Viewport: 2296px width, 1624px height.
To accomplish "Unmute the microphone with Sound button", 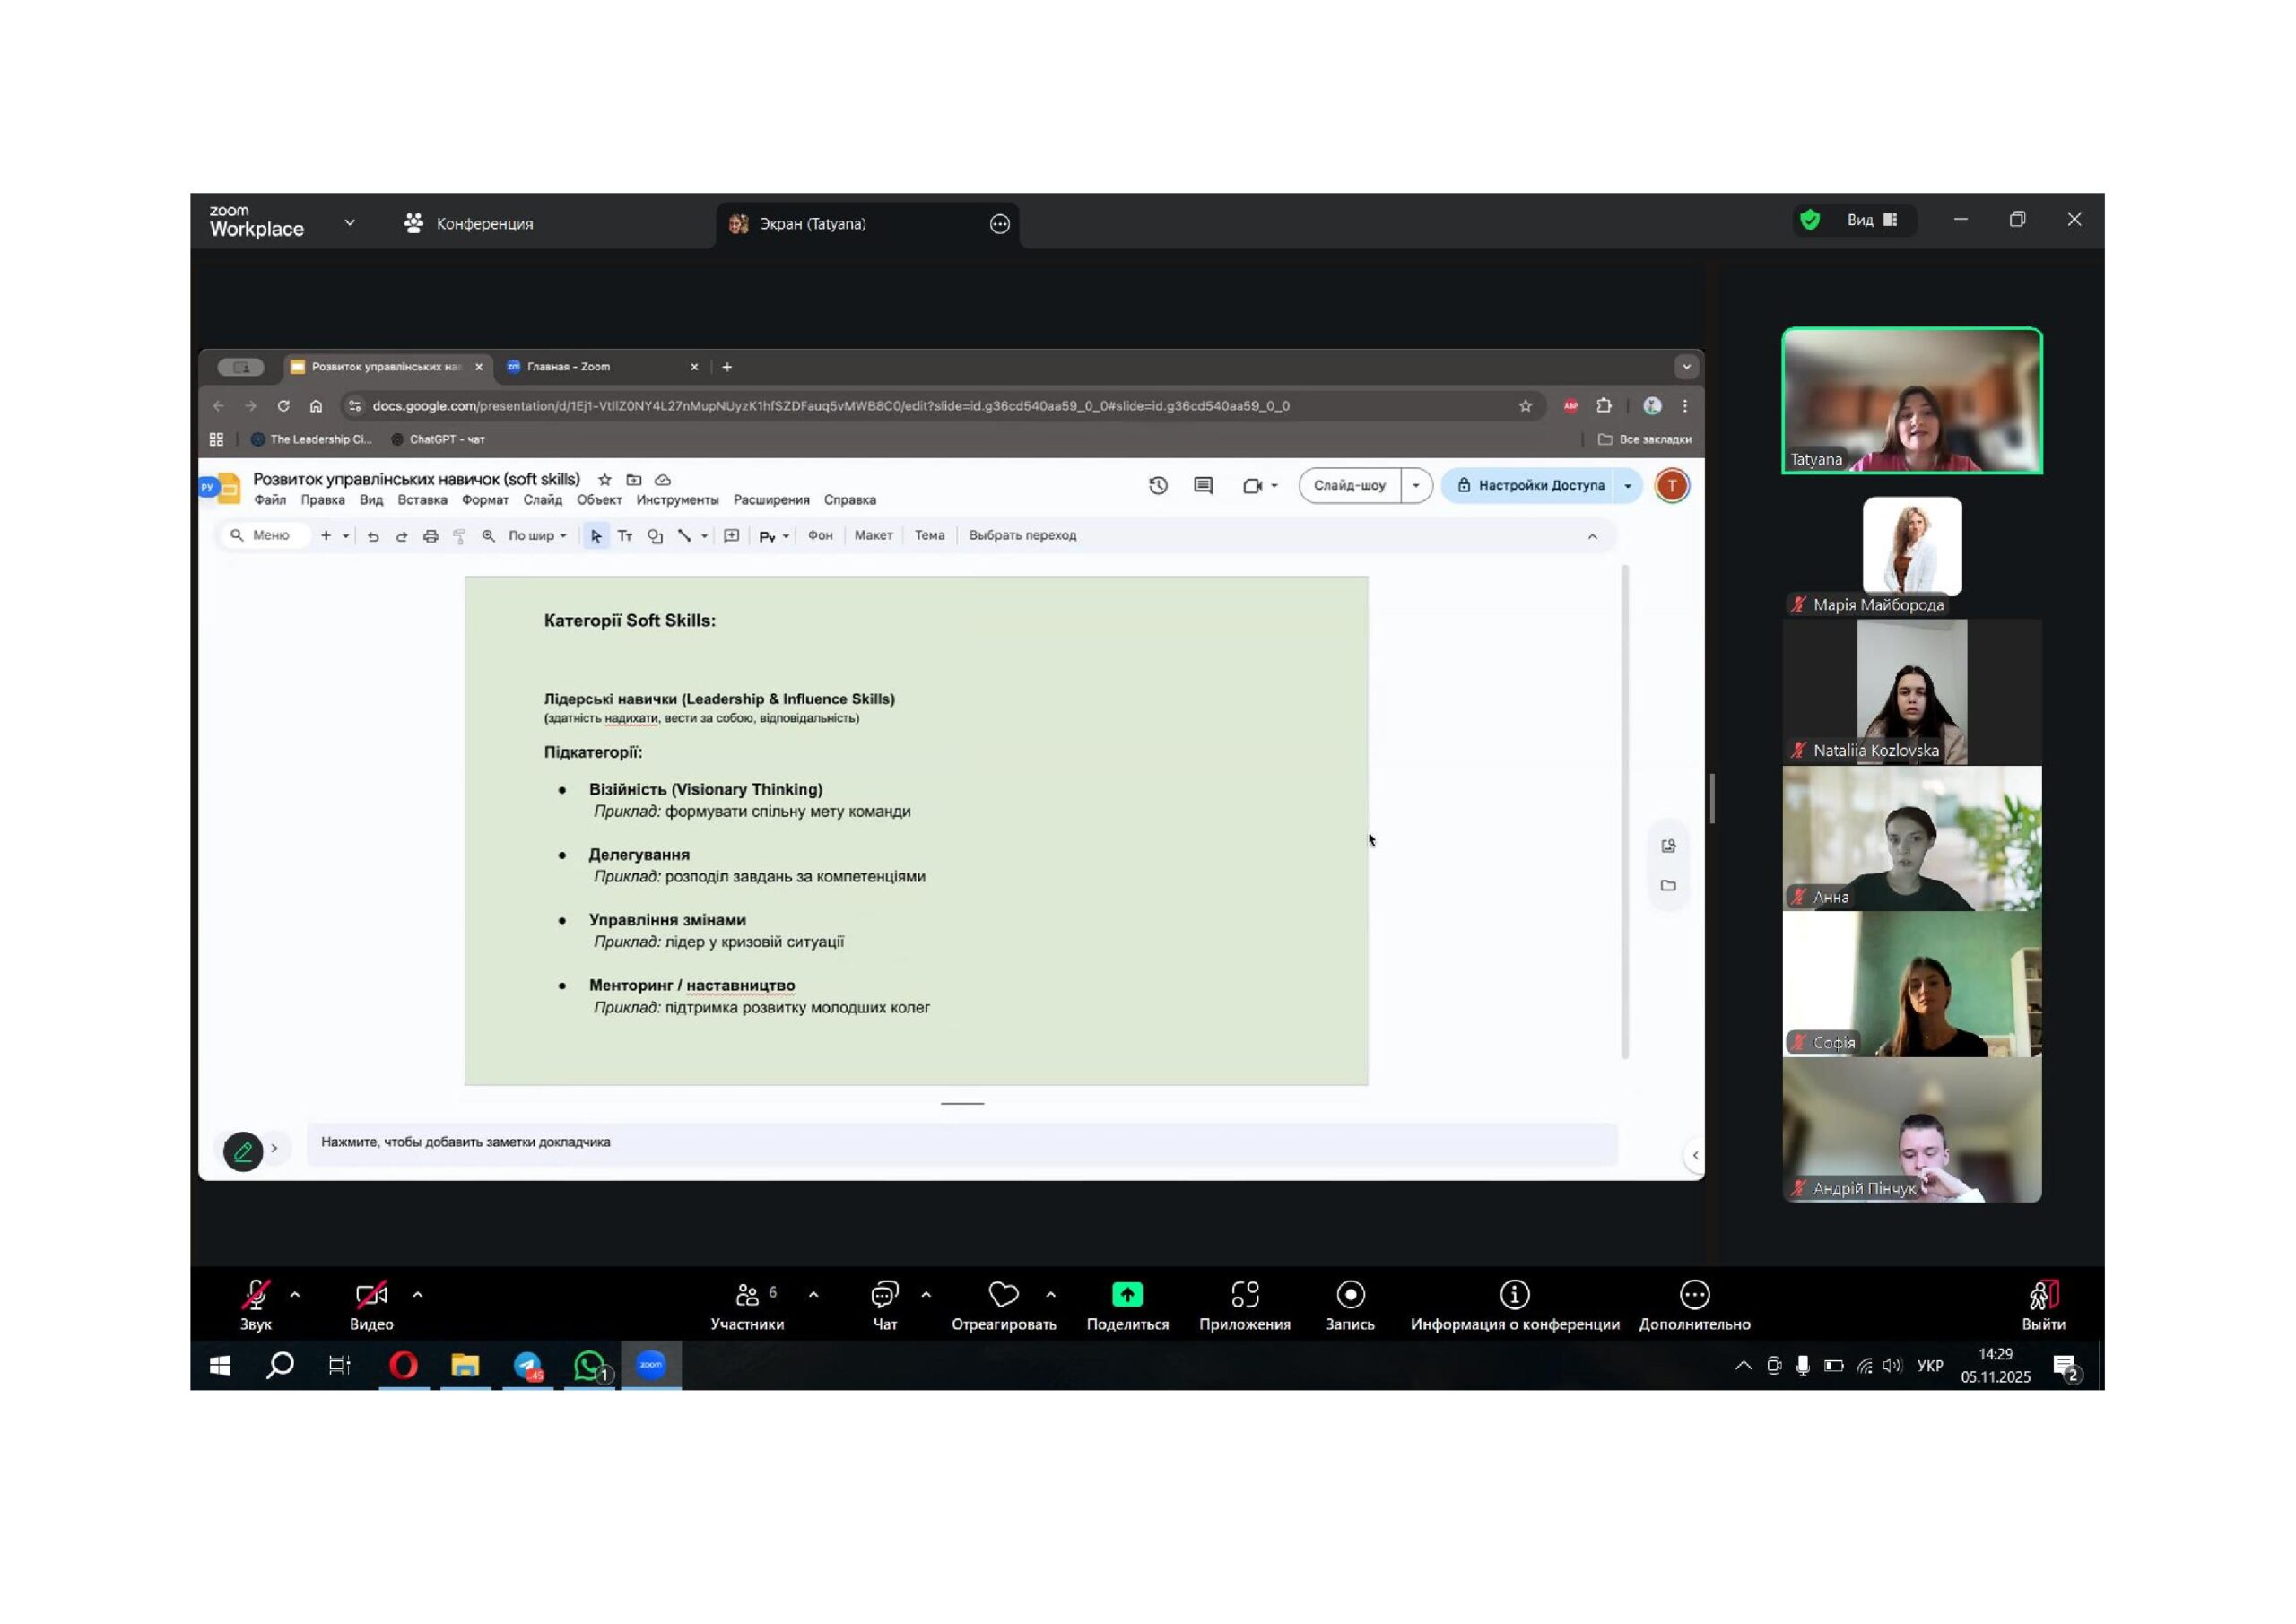I will (256, 1305).
